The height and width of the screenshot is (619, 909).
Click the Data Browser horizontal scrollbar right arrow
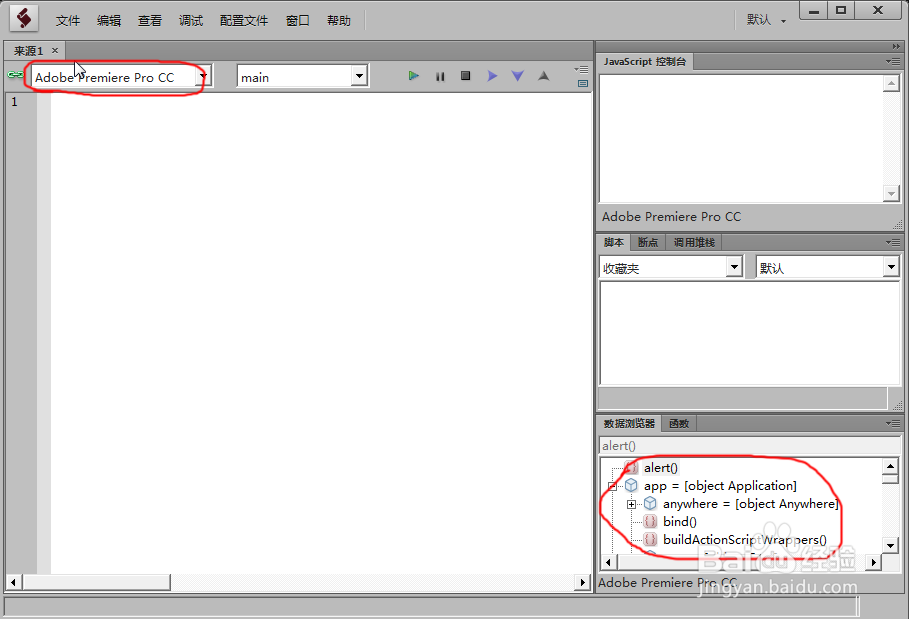pyautogui.click(x=874, y=562)
